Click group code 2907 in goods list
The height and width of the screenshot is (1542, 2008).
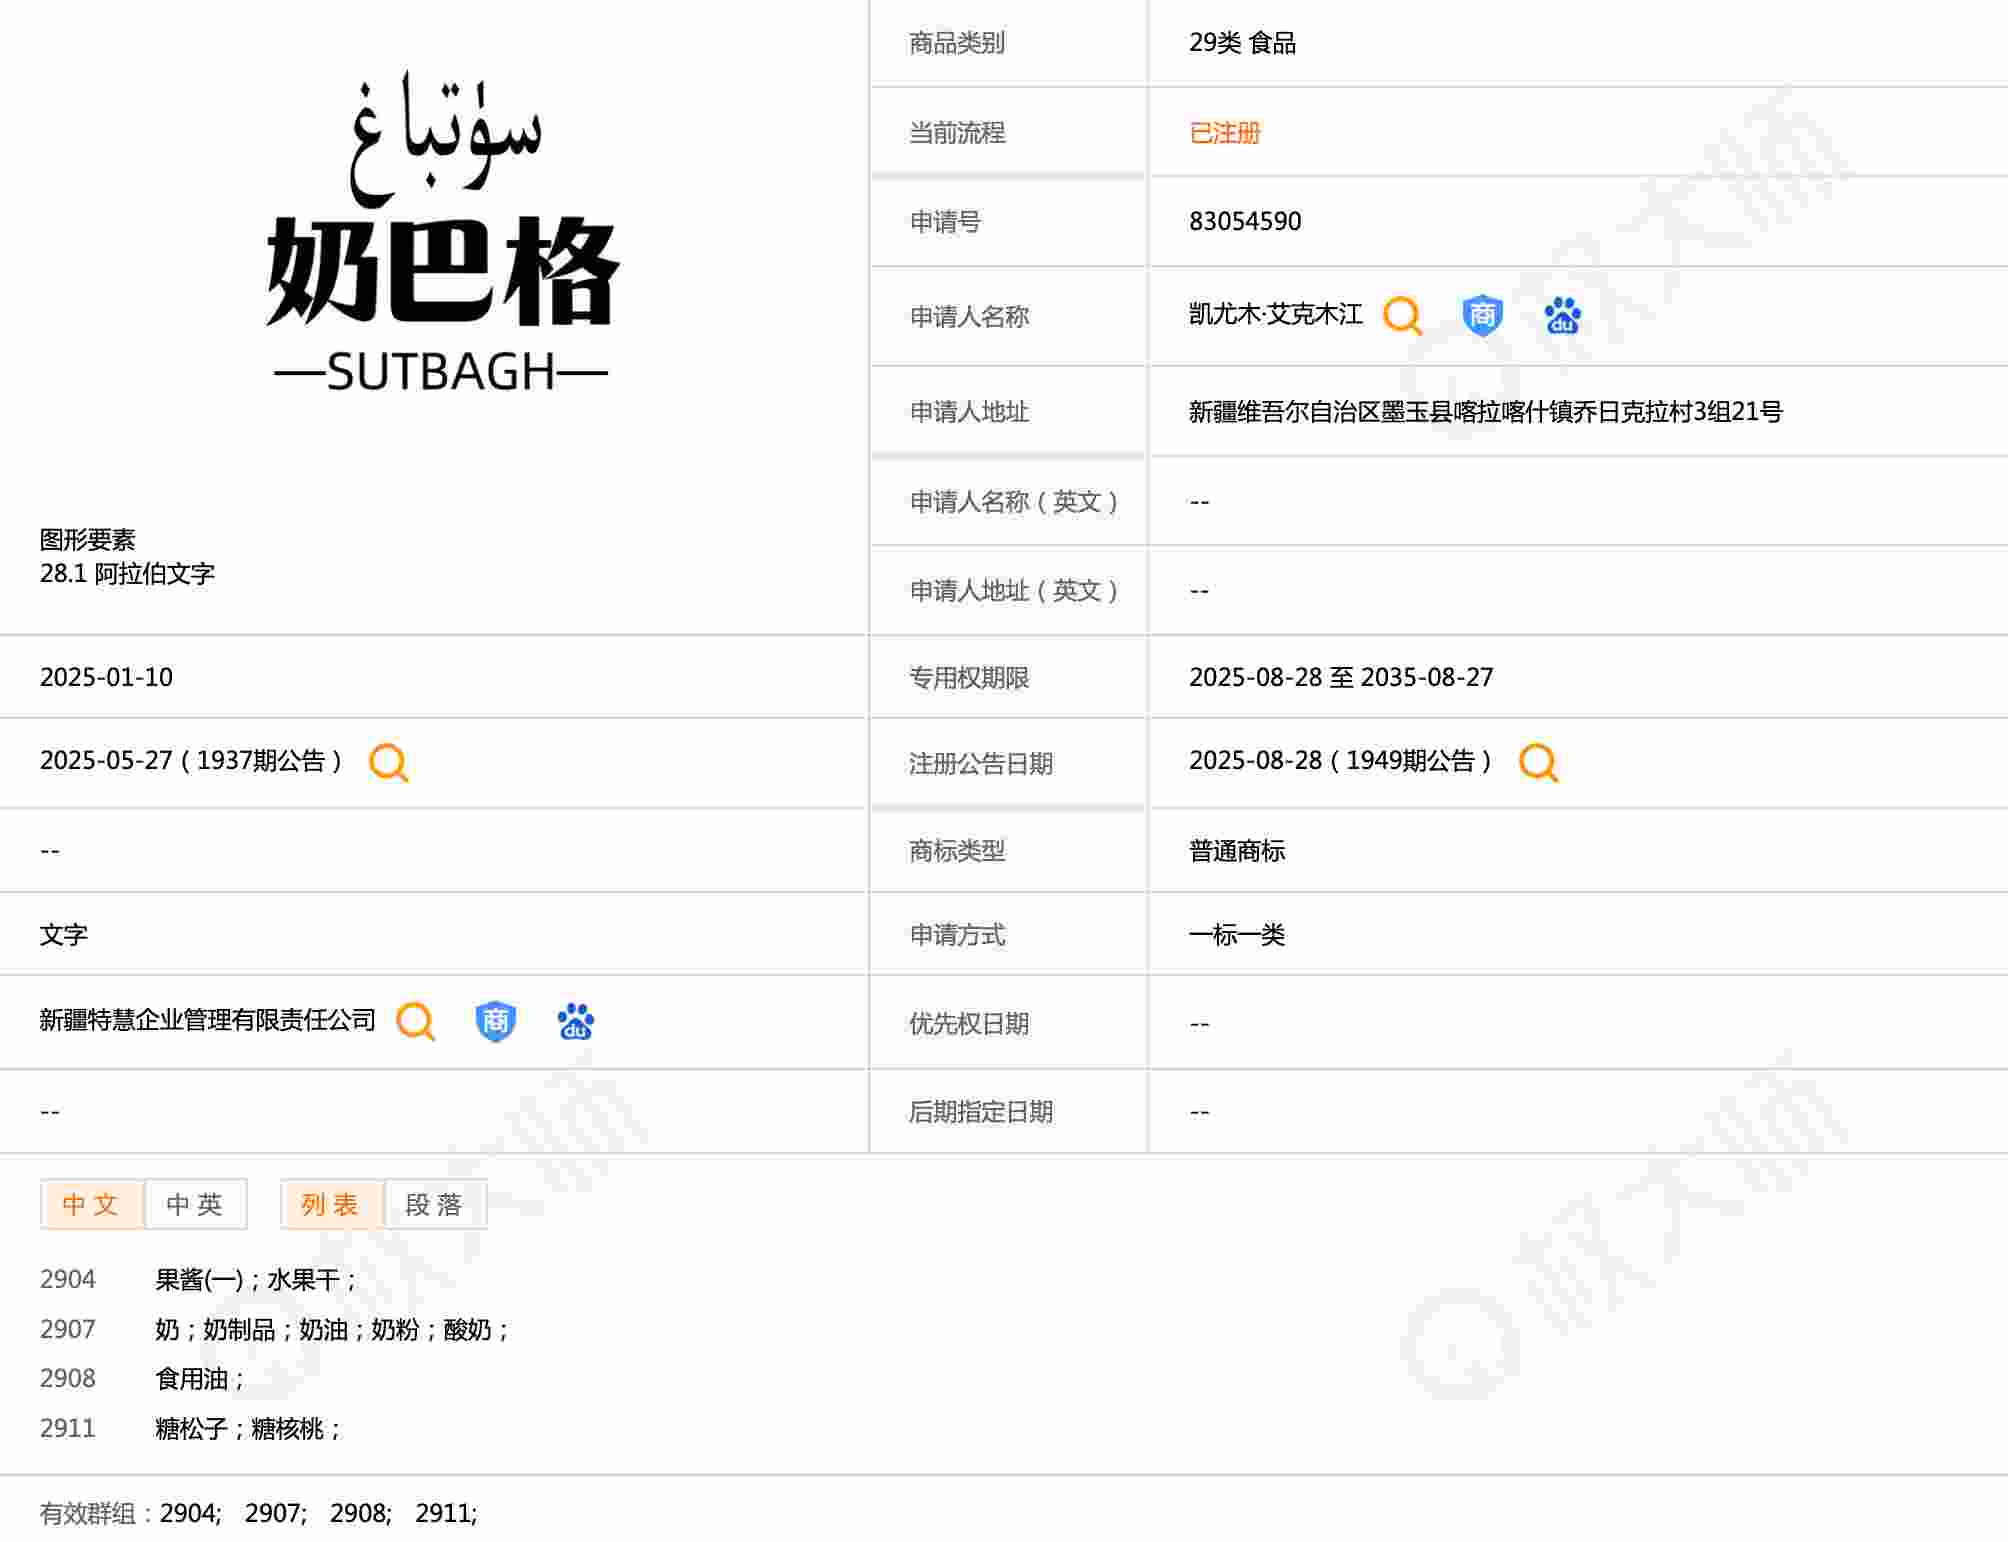pyautogui.click(x=68, y=1329)
